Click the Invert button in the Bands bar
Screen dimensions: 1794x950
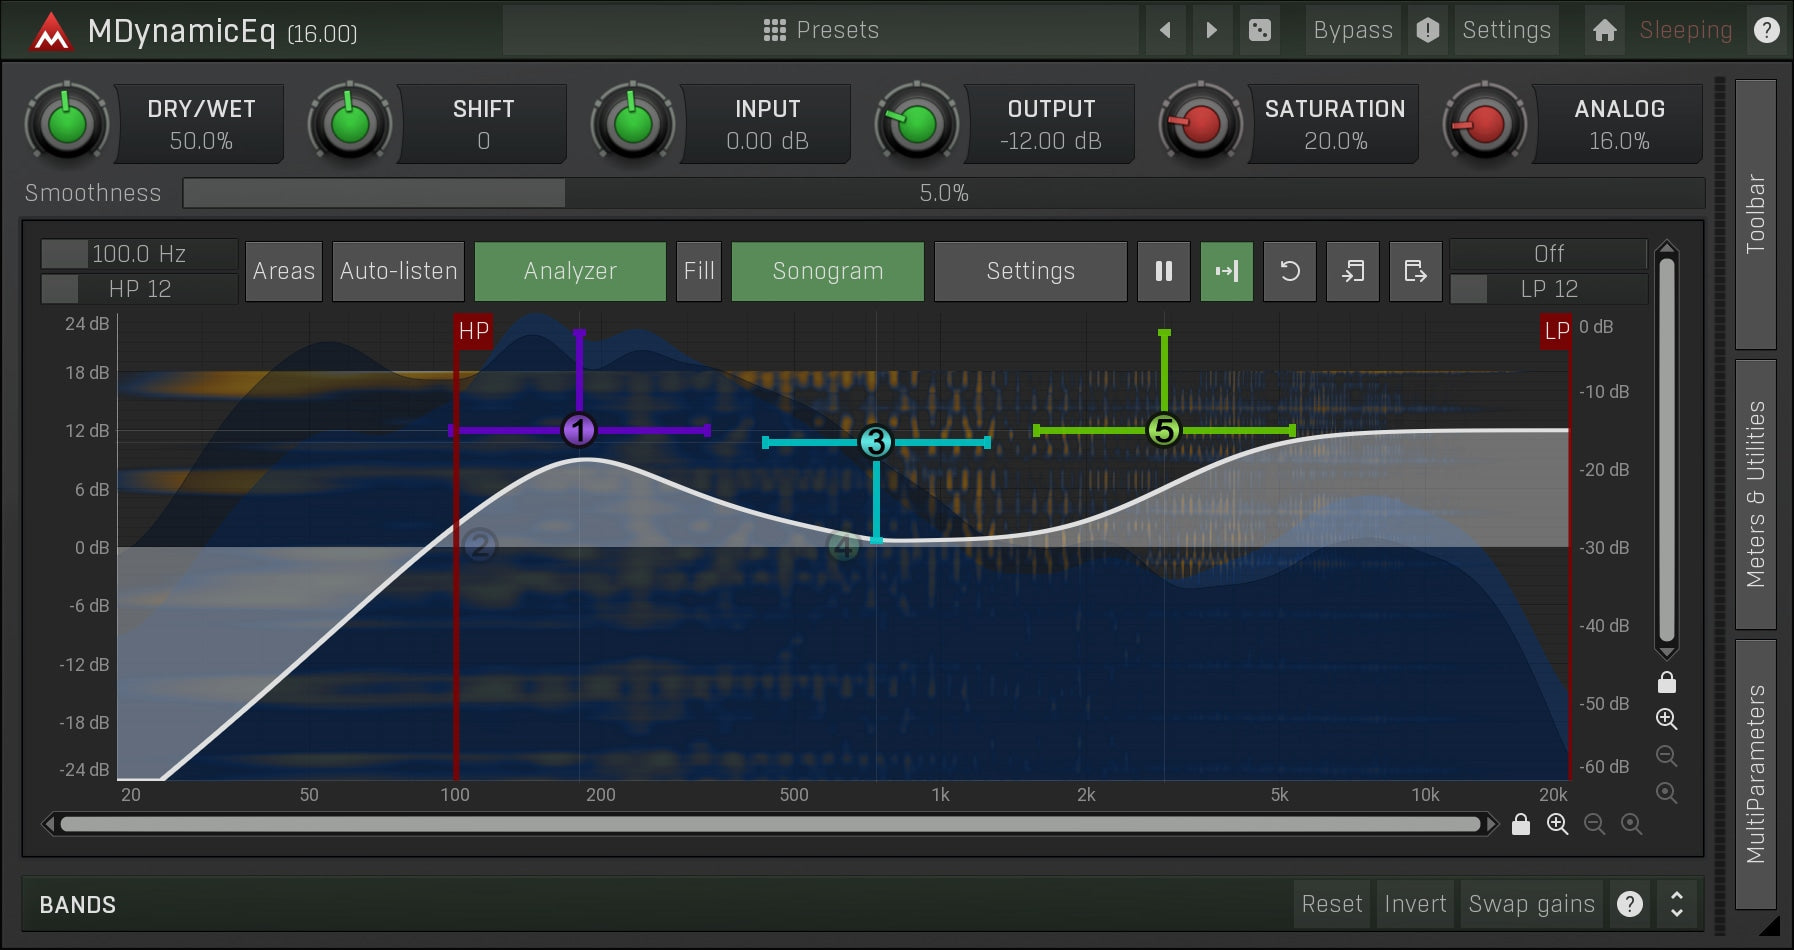(x=1414, y=903)
